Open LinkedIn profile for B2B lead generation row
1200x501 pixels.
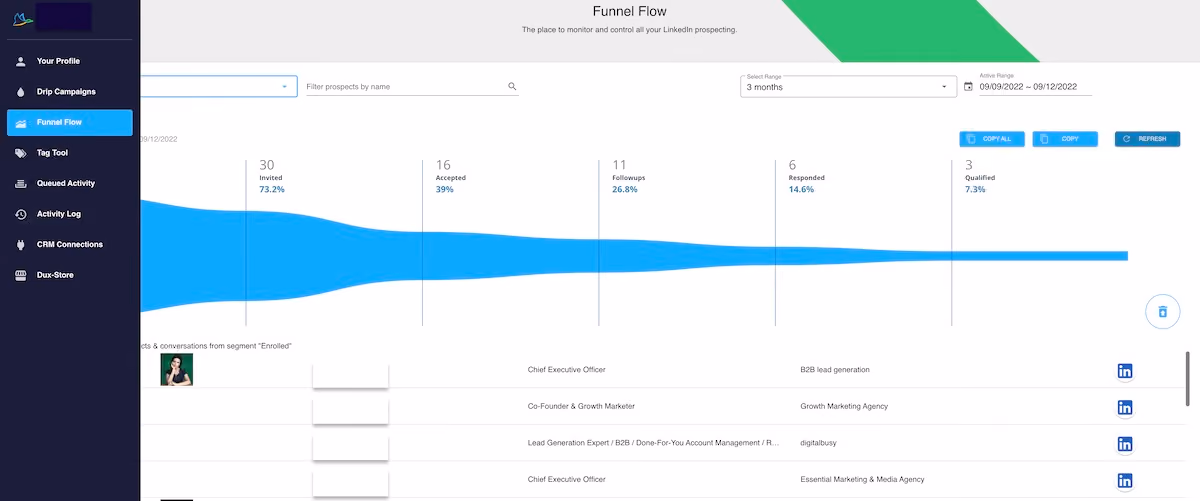(x=1125, y=371)
